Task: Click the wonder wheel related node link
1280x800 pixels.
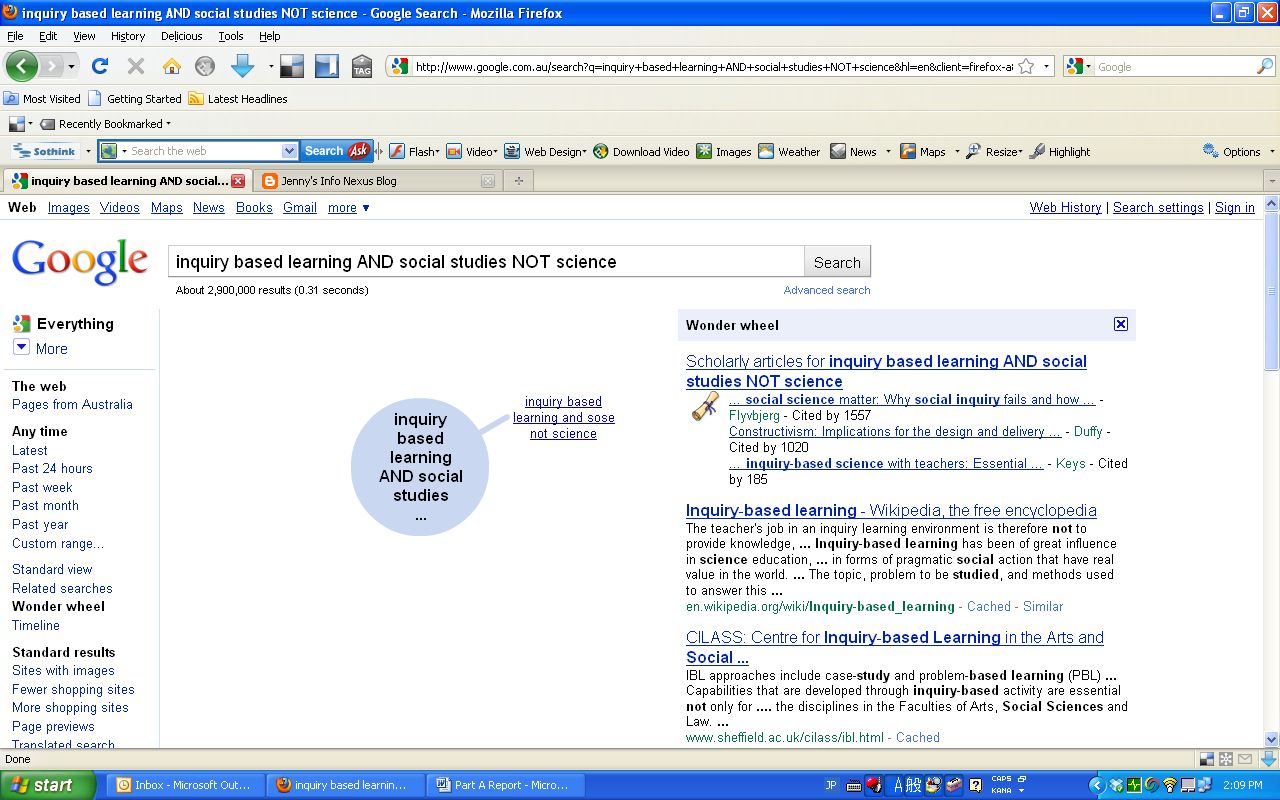Action: pos(564,418)
